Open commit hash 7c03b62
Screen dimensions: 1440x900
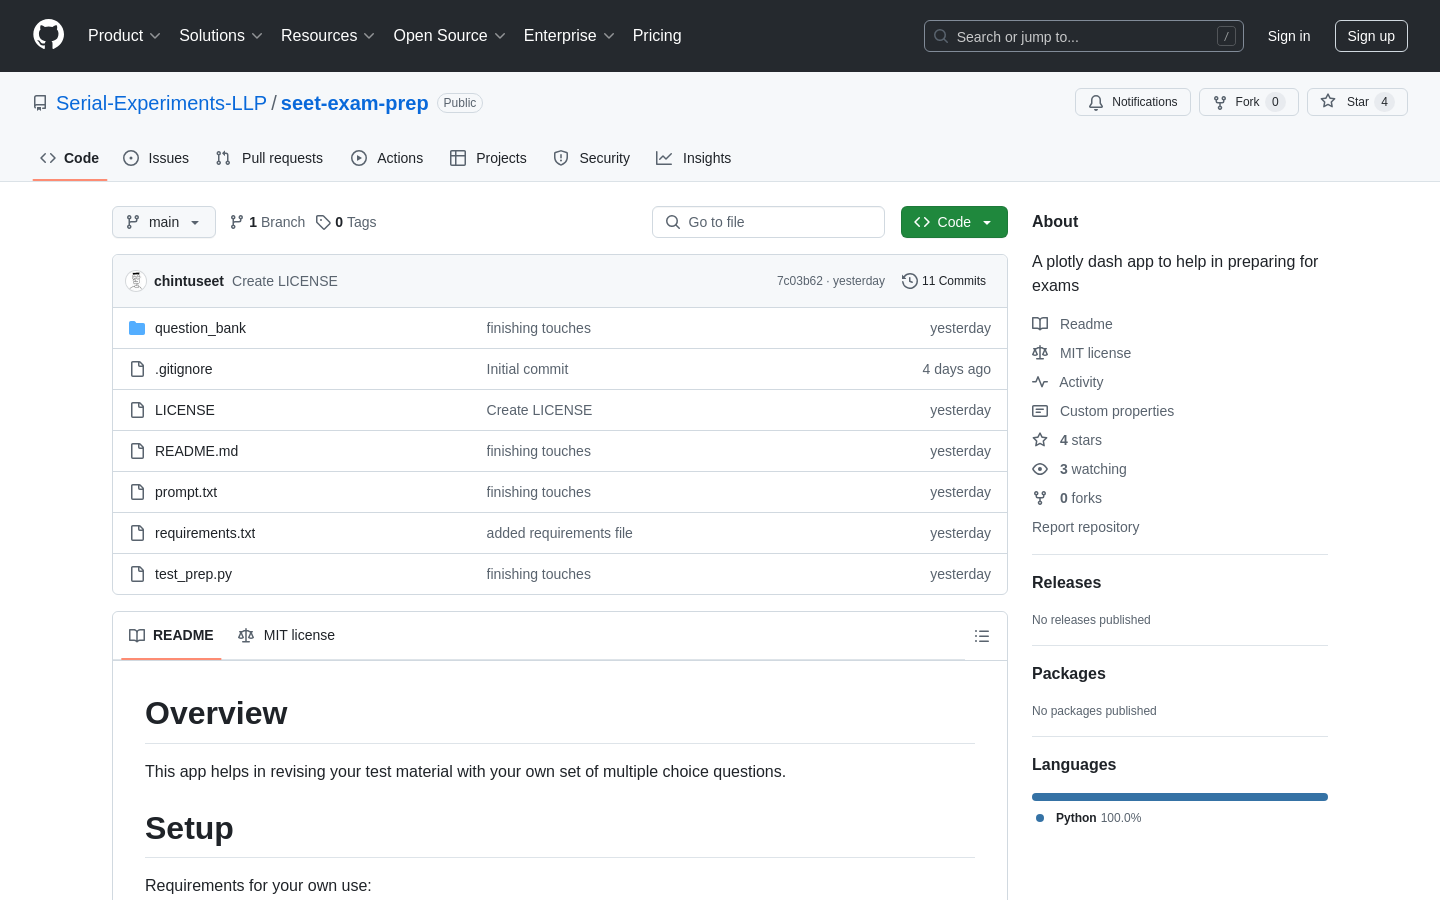pos(800,281)
